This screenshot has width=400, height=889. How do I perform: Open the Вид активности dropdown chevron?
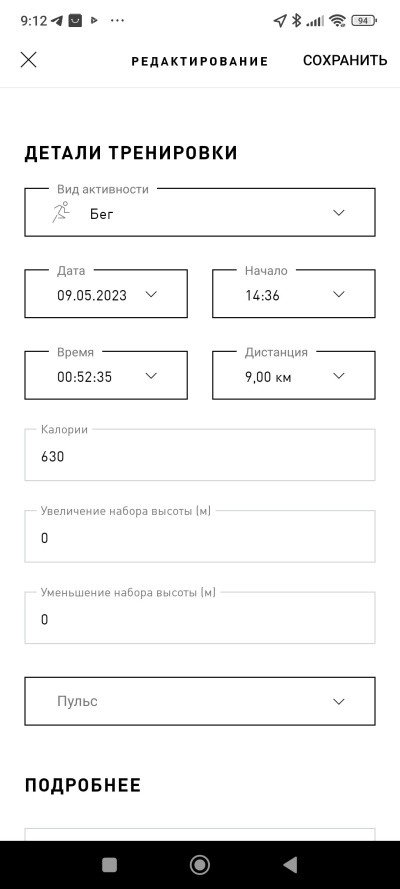point(339,213)
